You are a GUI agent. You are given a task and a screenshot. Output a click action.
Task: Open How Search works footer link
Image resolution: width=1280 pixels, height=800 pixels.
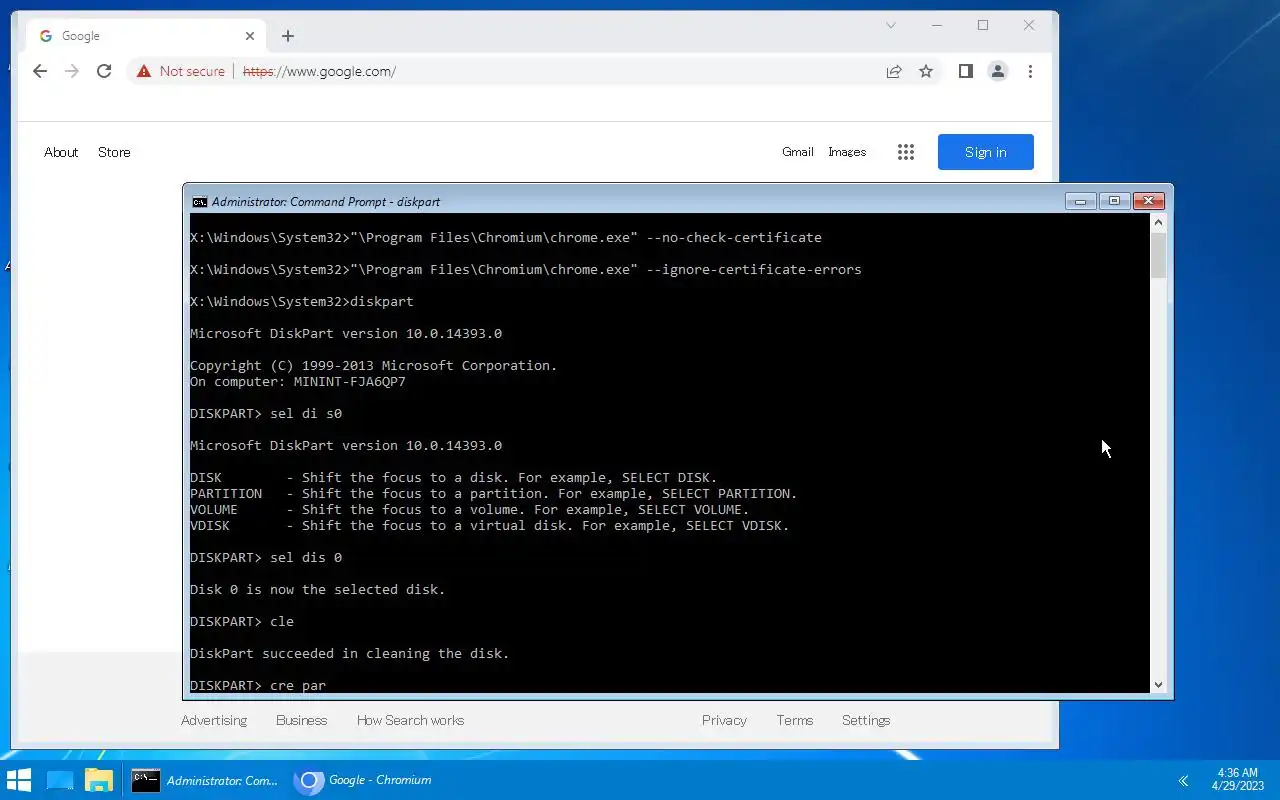click(411, 720)
